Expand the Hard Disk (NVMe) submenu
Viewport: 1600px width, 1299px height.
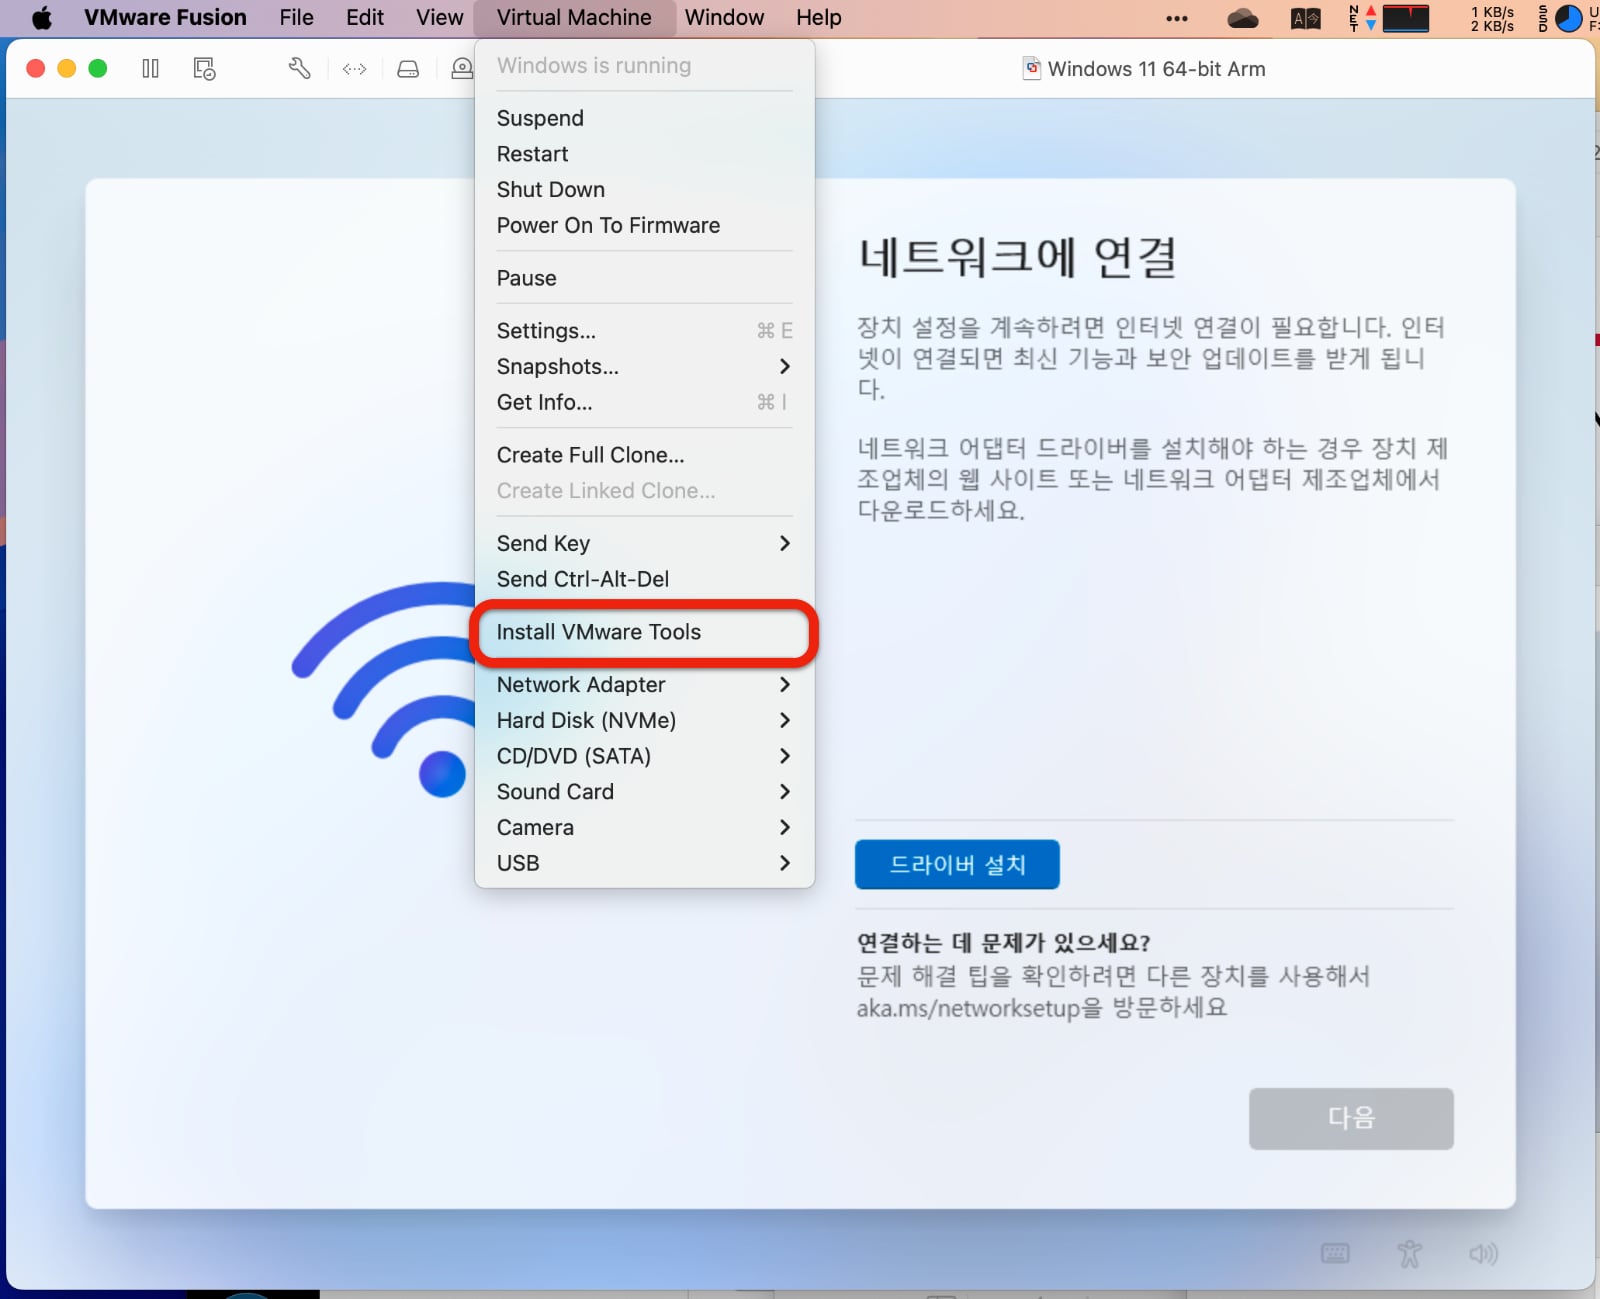(644, 720)
